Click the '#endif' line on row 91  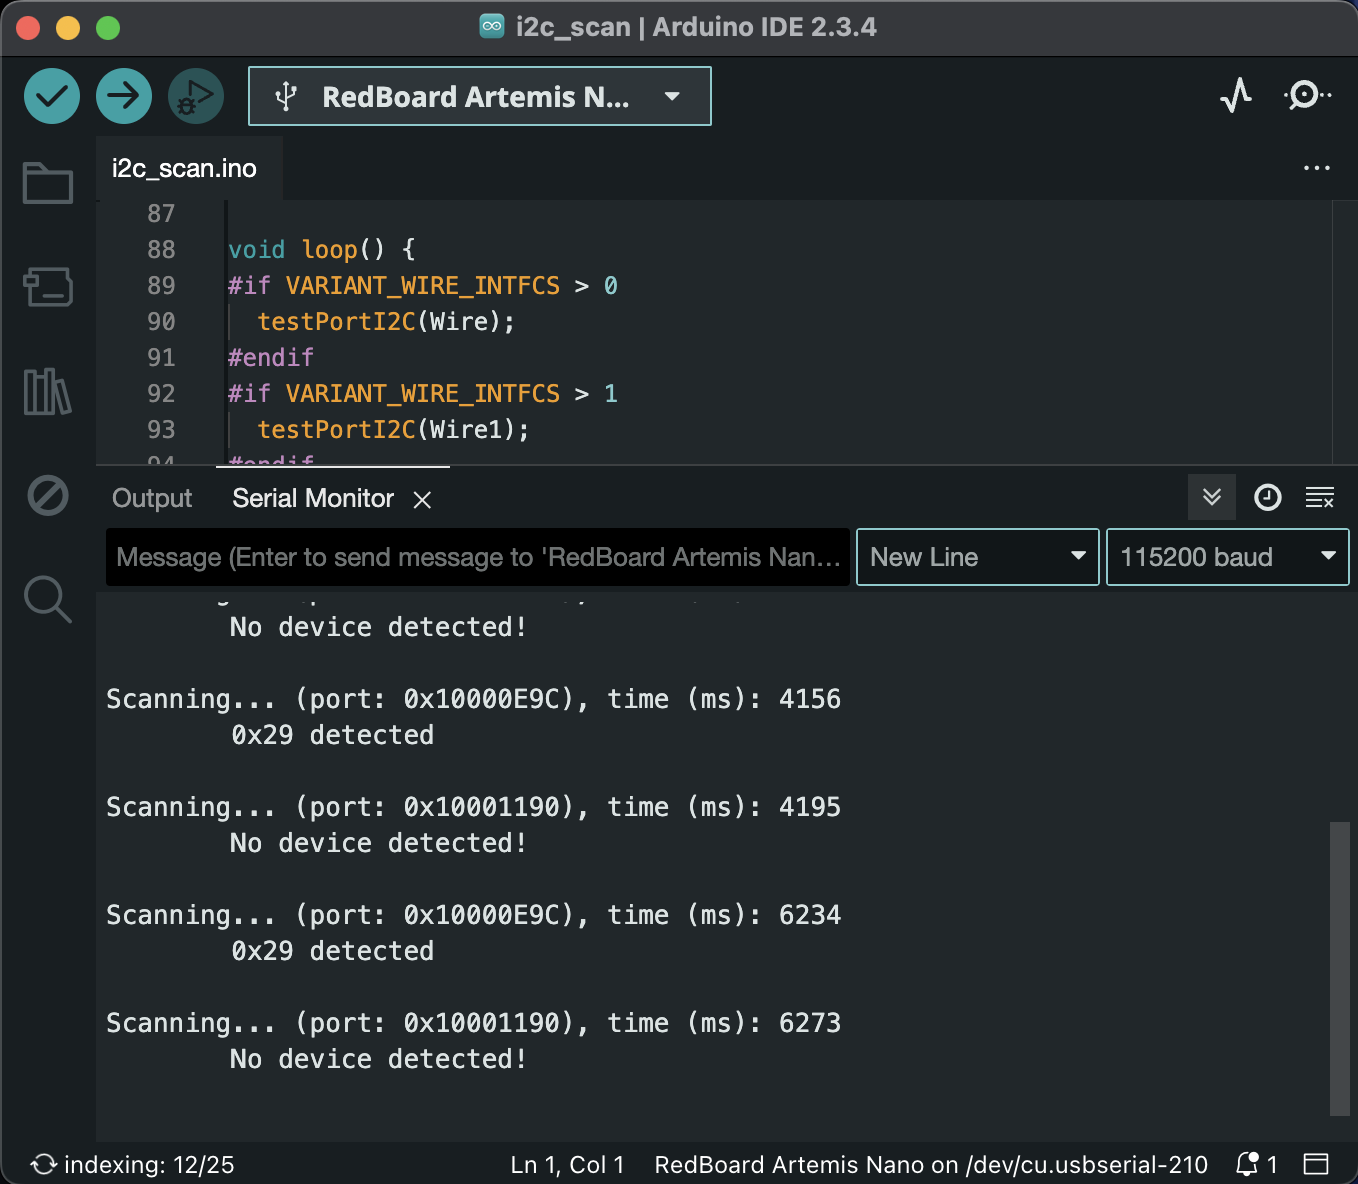click(271, 357)
